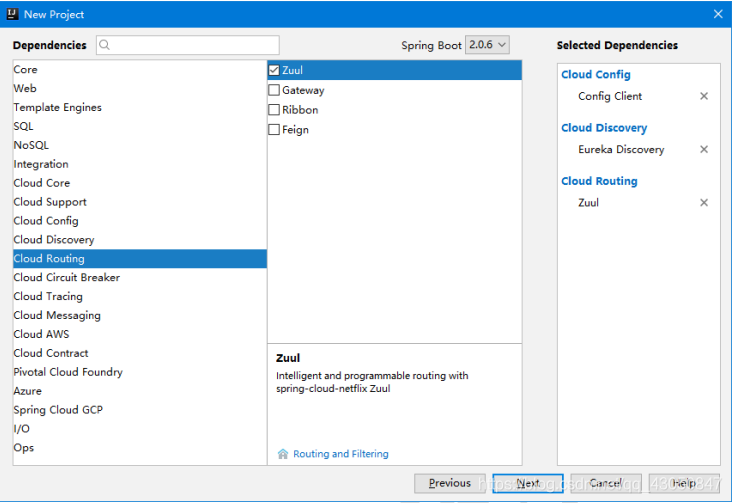Select the Core category
This screenshot has height=503, width=732.
(140, 70)
